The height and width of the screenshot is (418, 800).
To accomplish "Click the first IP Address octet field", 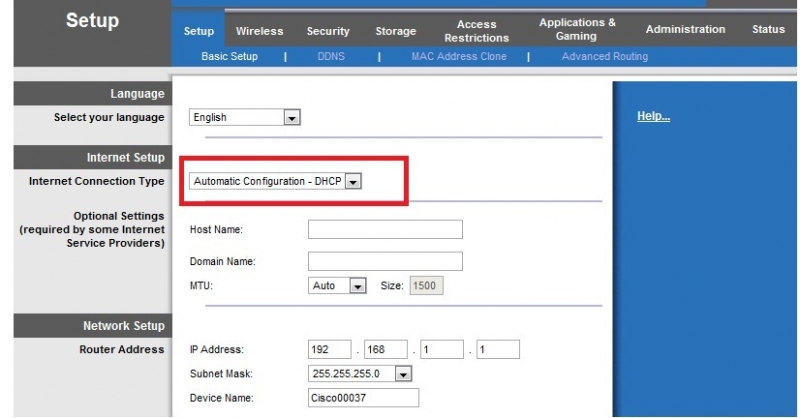I will (x=330, y=350).
